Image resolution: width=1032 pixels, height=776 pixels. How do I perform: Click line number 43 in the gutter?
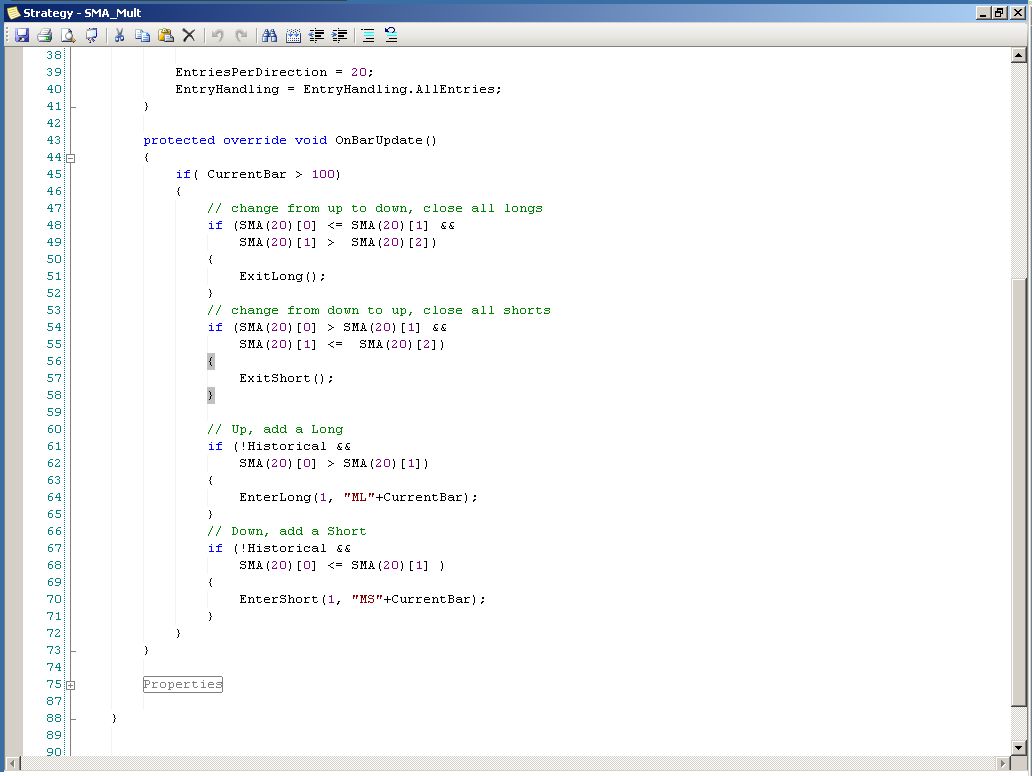point(53,140)
